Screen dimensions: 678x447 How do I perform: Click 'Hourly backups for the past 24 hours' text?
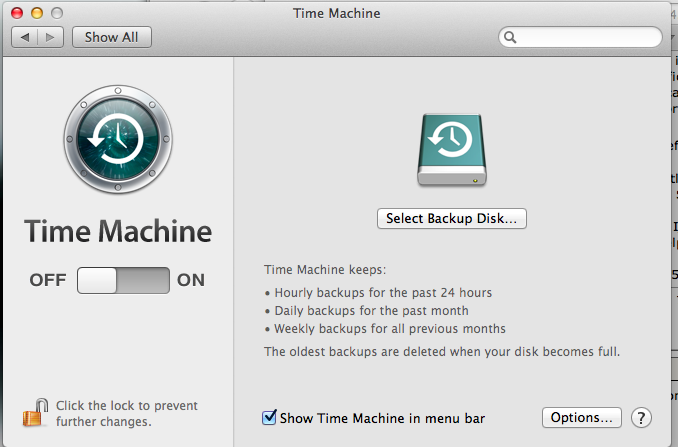coord(383,293)
